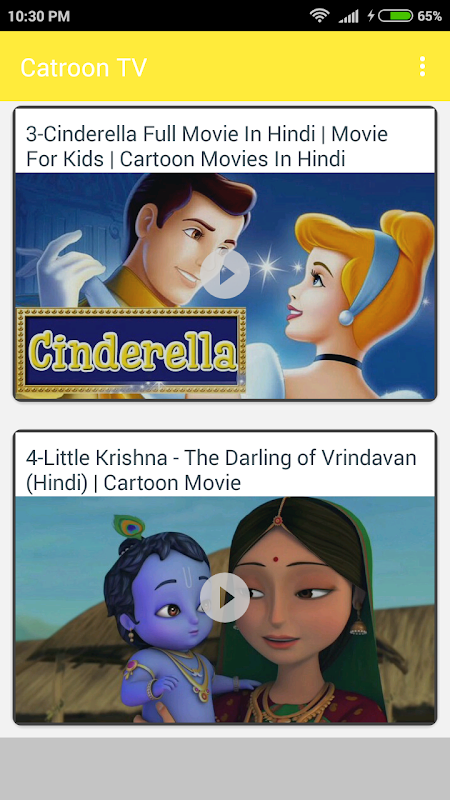Open the three-dot overflow menu
450x800 pixels.
point(422,66)
